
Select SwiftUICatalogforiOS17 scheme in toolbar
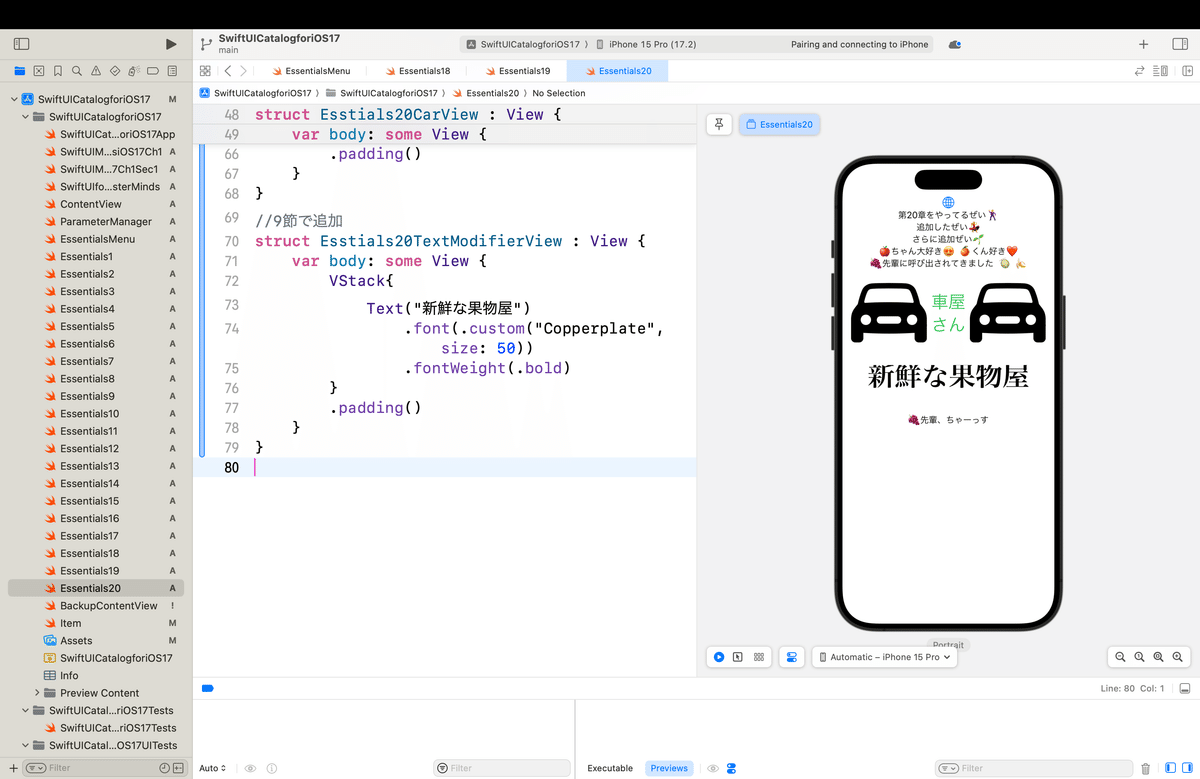click(x=523, y=44)
